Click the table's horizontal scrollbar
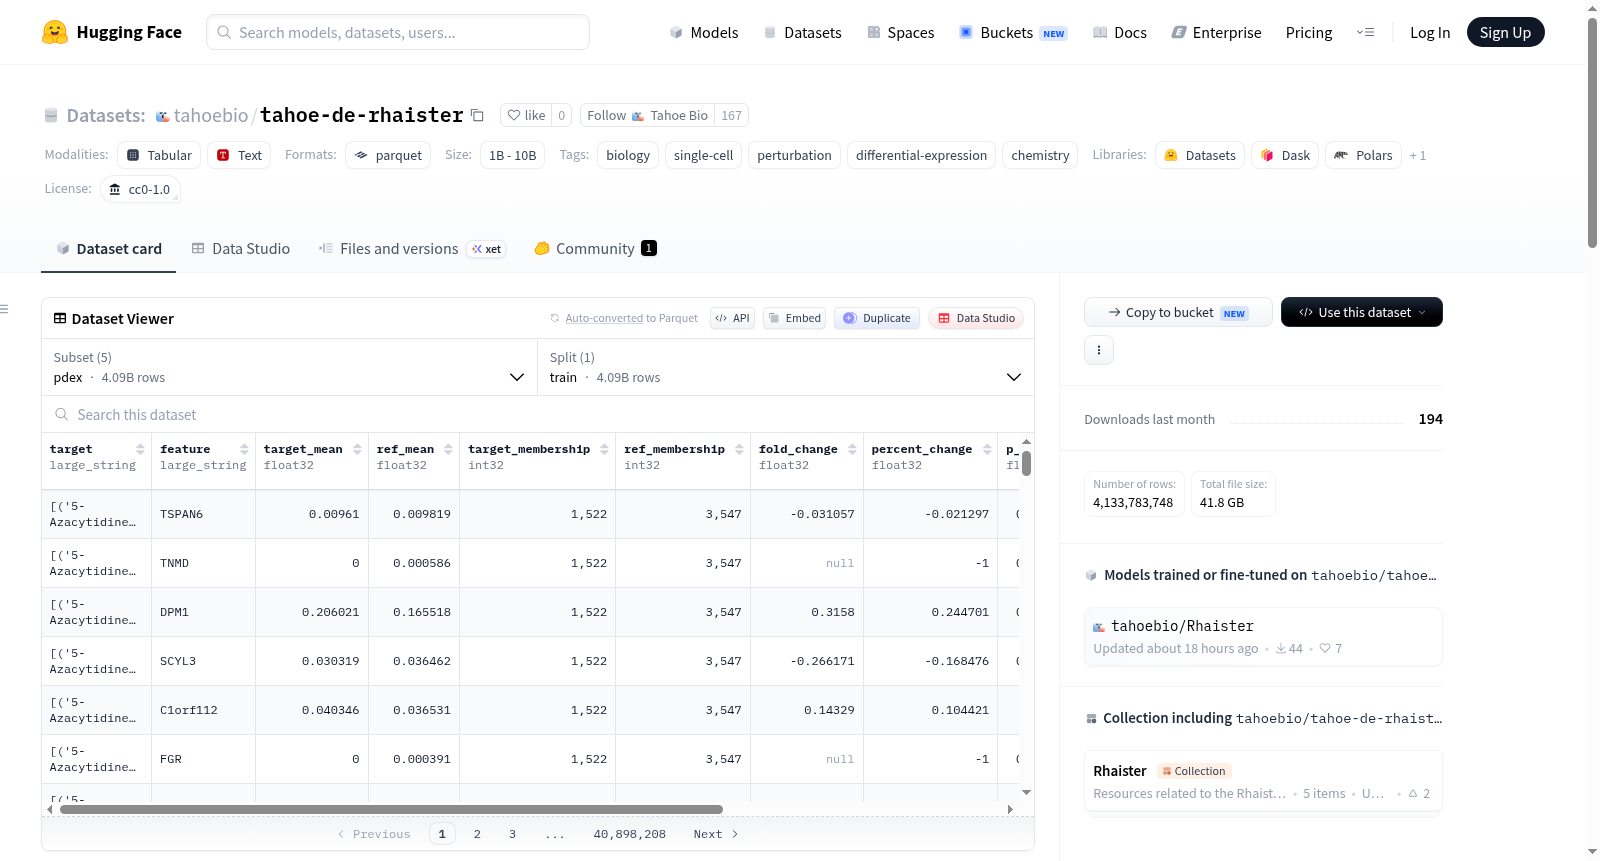 (391, 809)
